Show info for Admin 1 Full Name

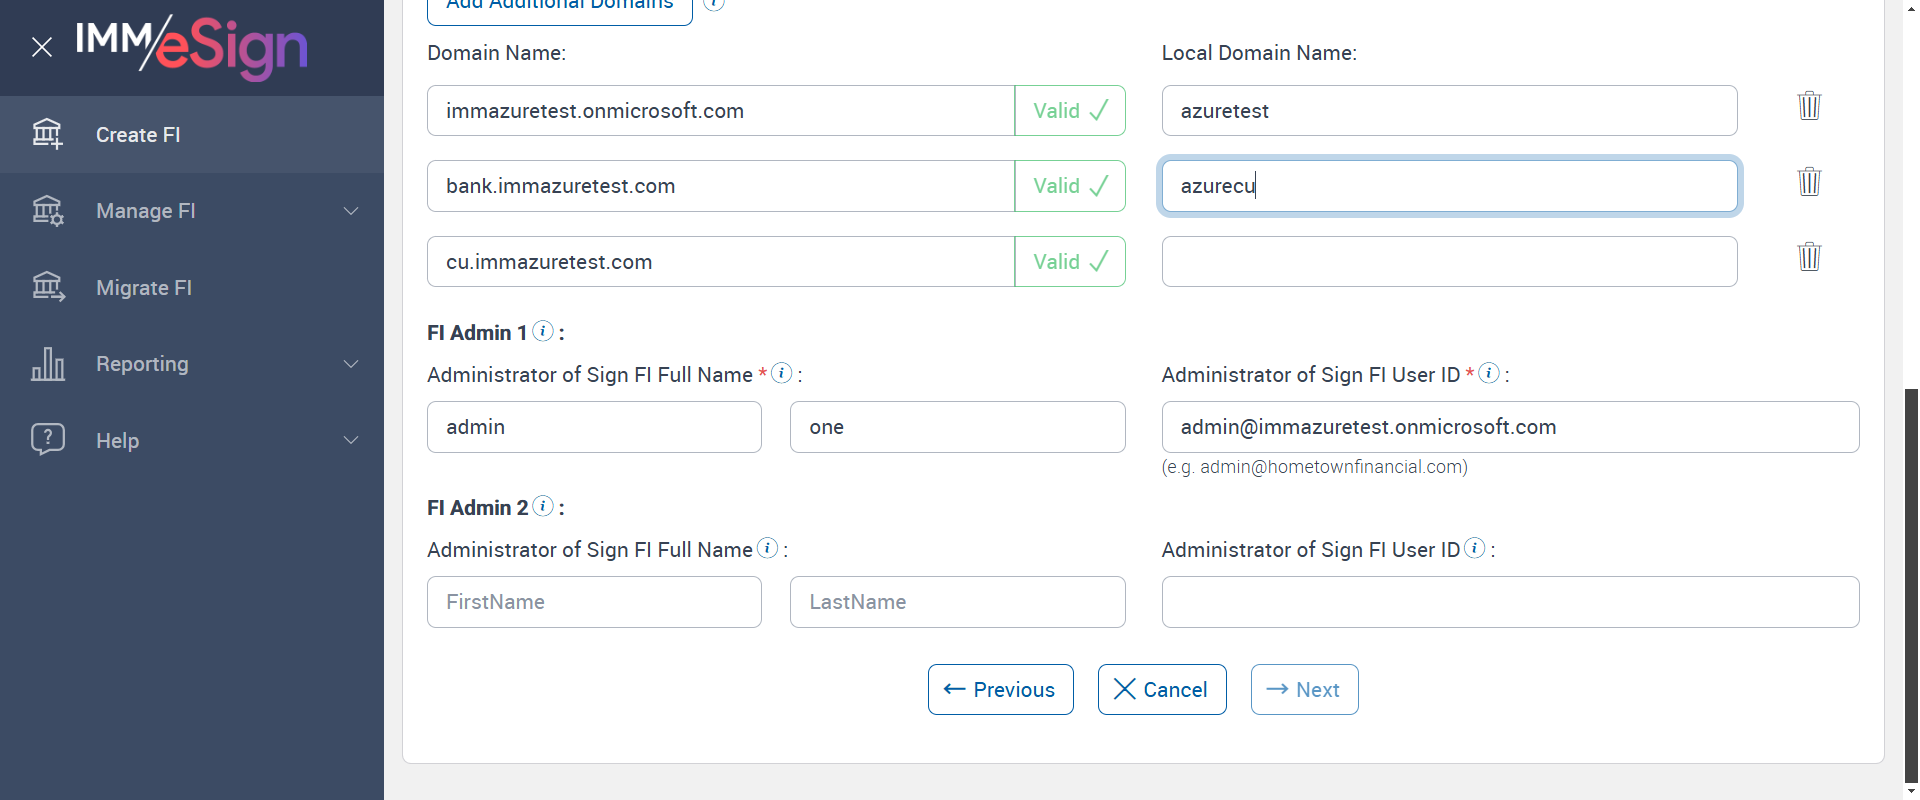(782, 373)
